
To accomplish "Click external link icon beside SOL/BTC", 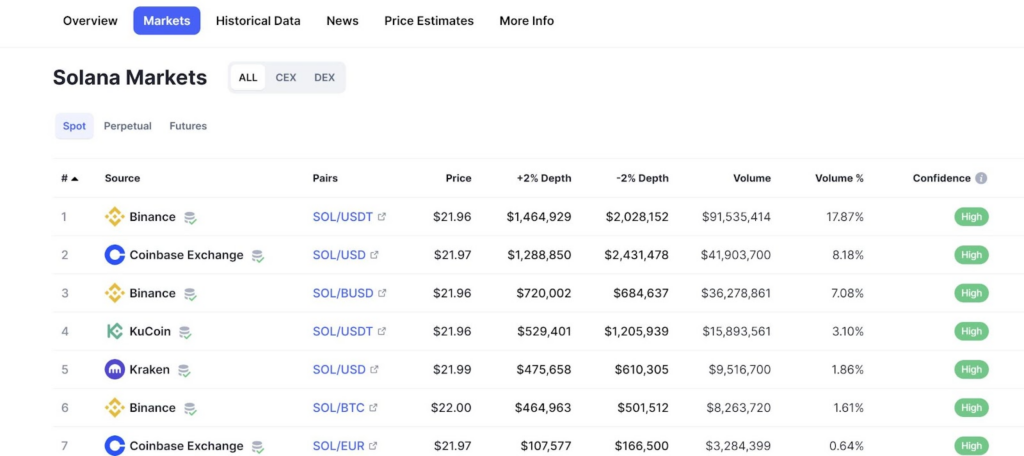I will (x=373, y=408).
